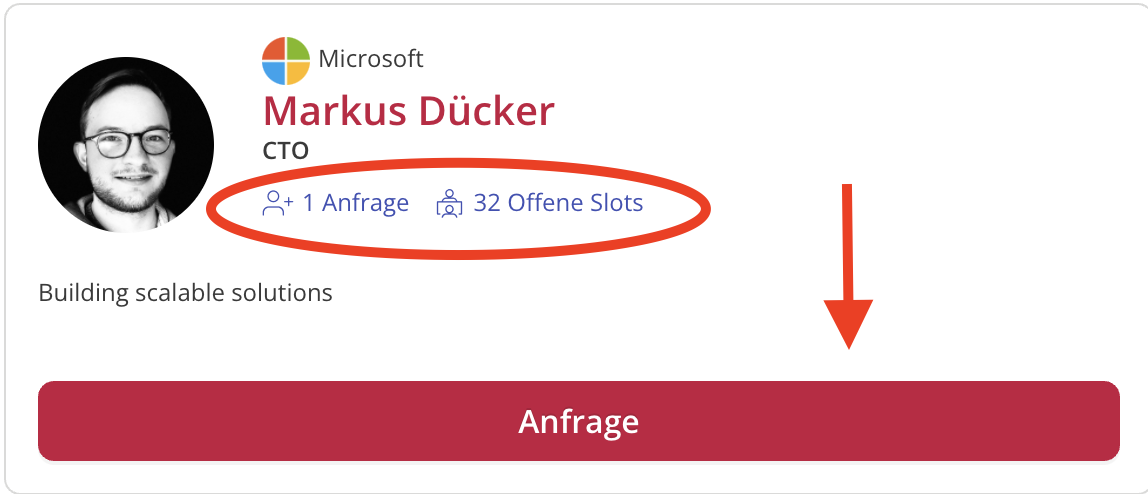1148x494 pixels.
Task: Open the Markus Dücker name link
Action: (409, 112)
